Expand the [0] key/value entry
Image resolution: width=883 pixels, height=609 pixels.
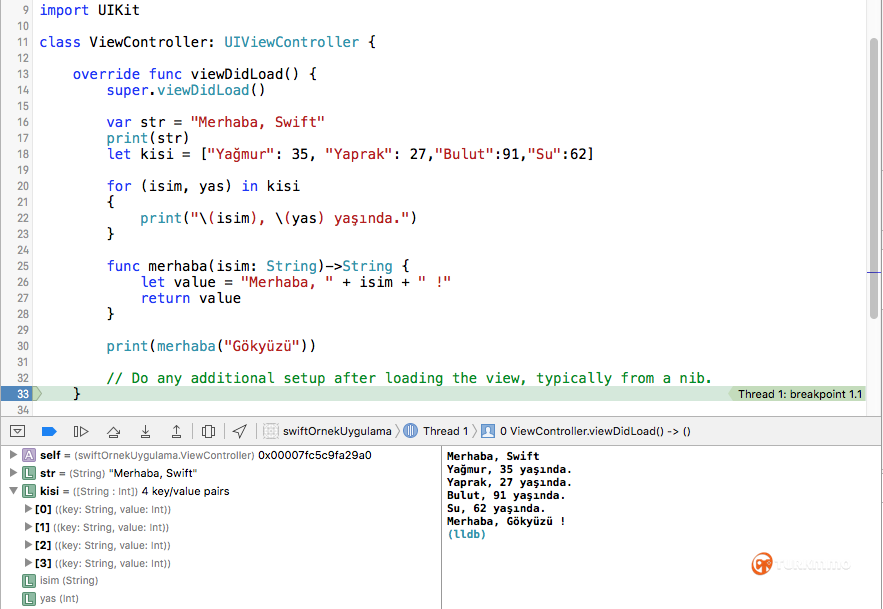[27, 509]
